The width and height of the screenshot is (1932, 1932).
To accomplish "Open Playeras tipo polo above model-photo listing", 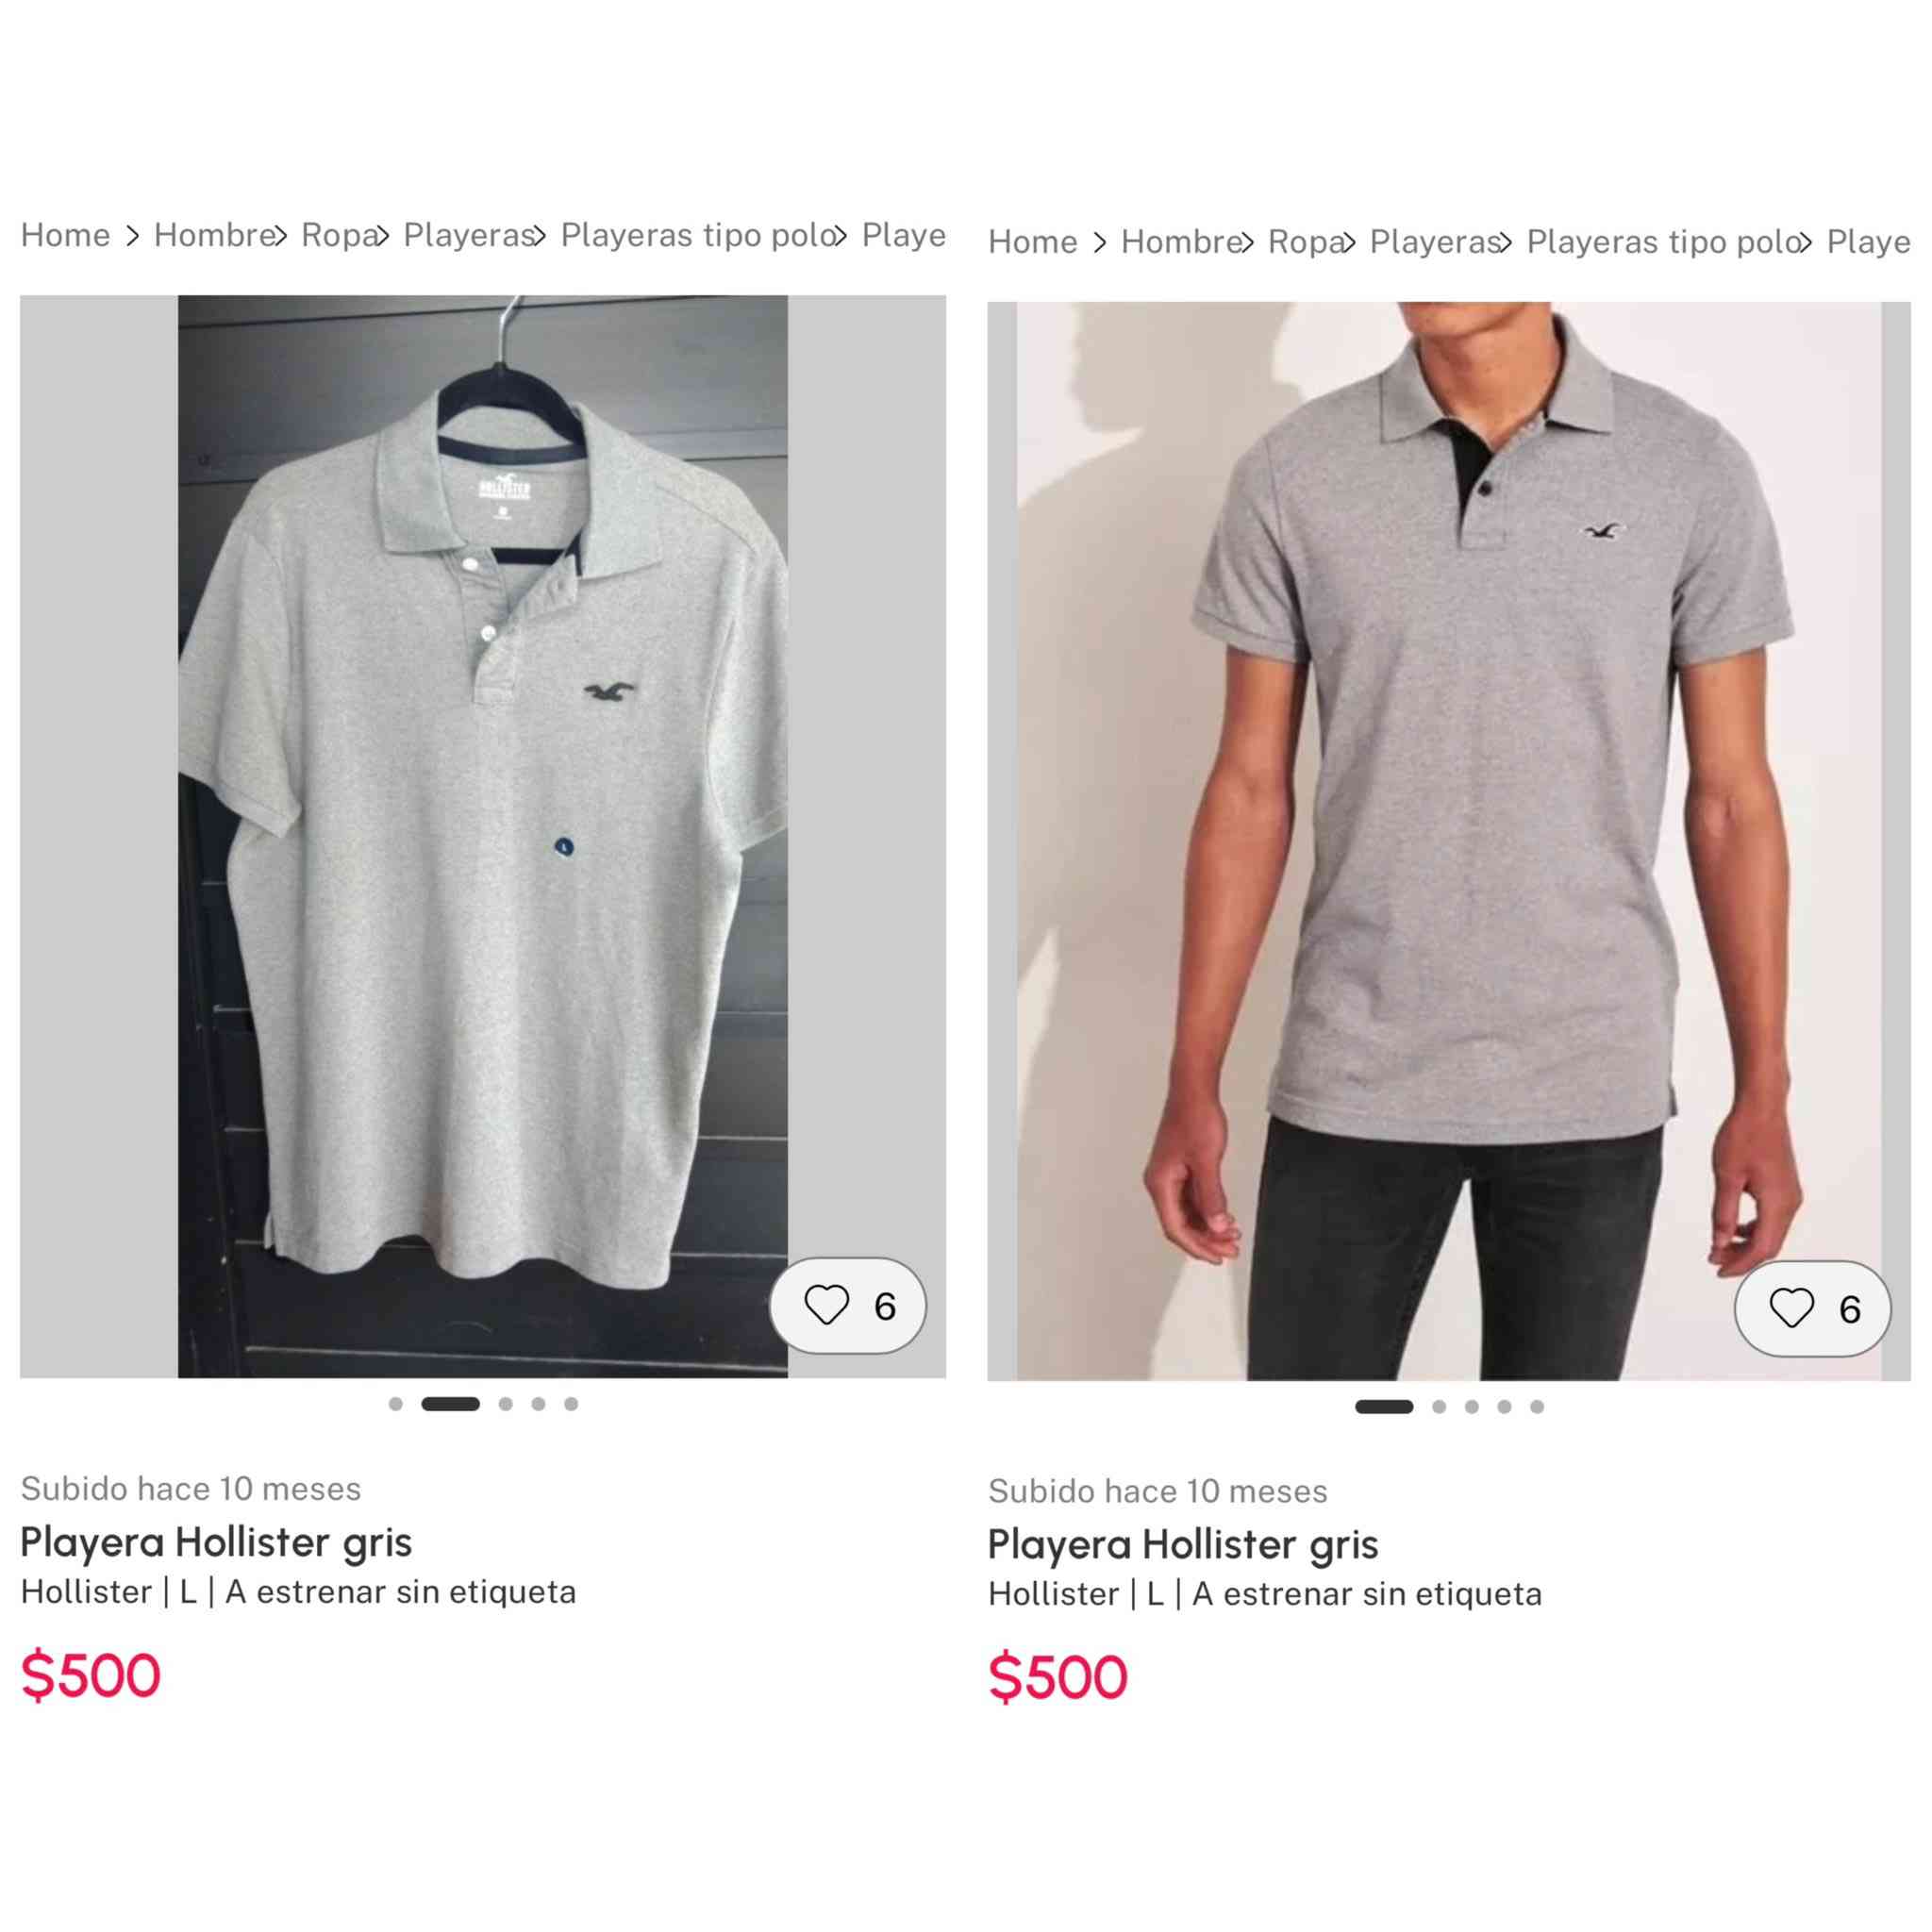I will (1664, 242).
